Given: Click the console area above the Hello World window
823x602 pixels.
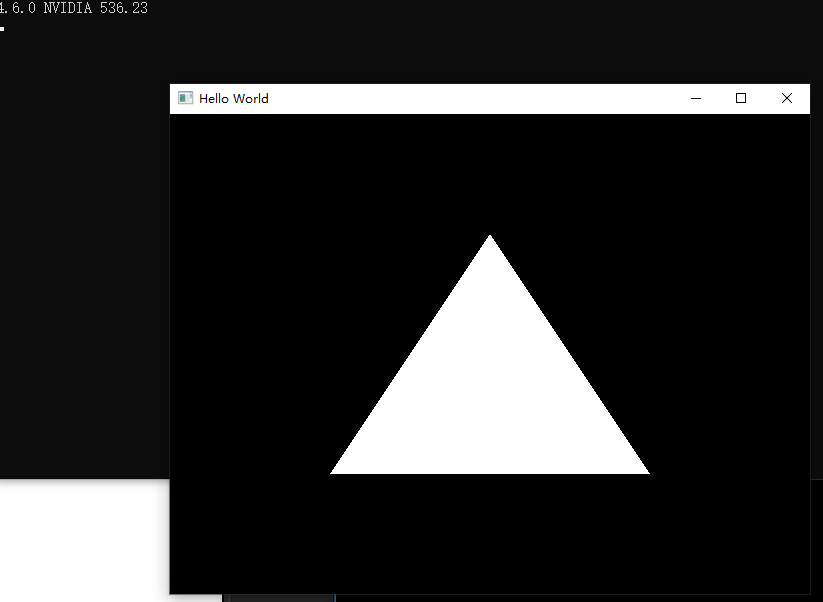Looking at the screenshot, I should [x=450, y=45].
